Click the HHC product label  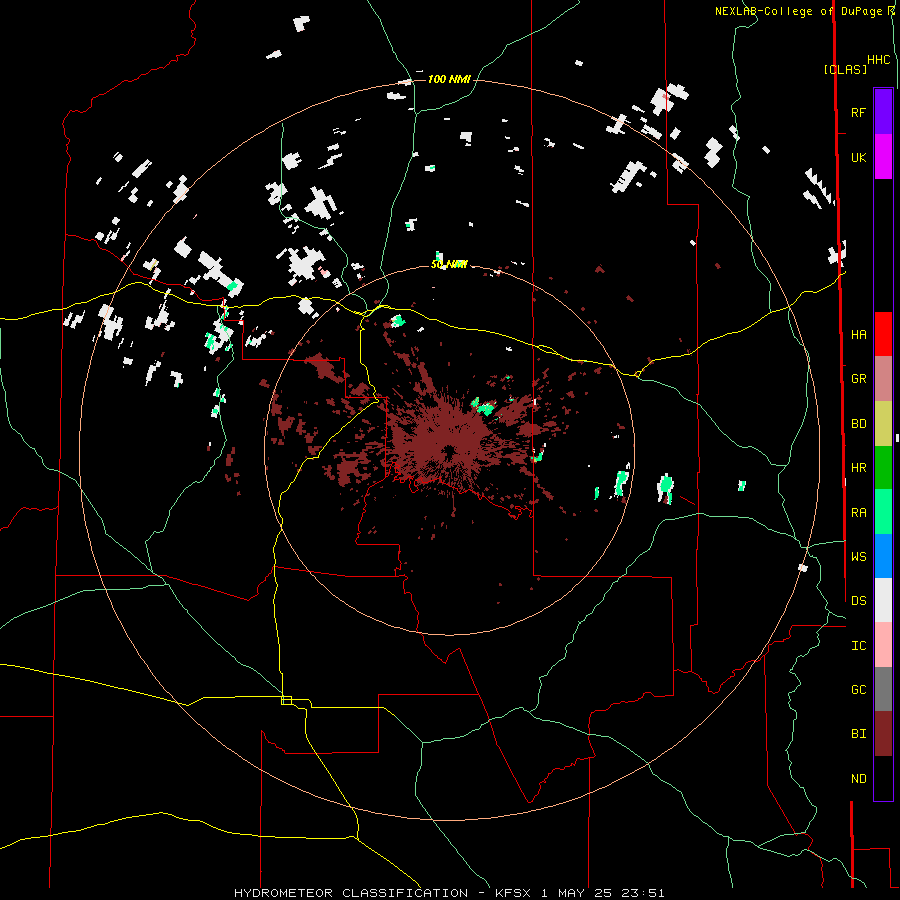[x=879, y=60]
